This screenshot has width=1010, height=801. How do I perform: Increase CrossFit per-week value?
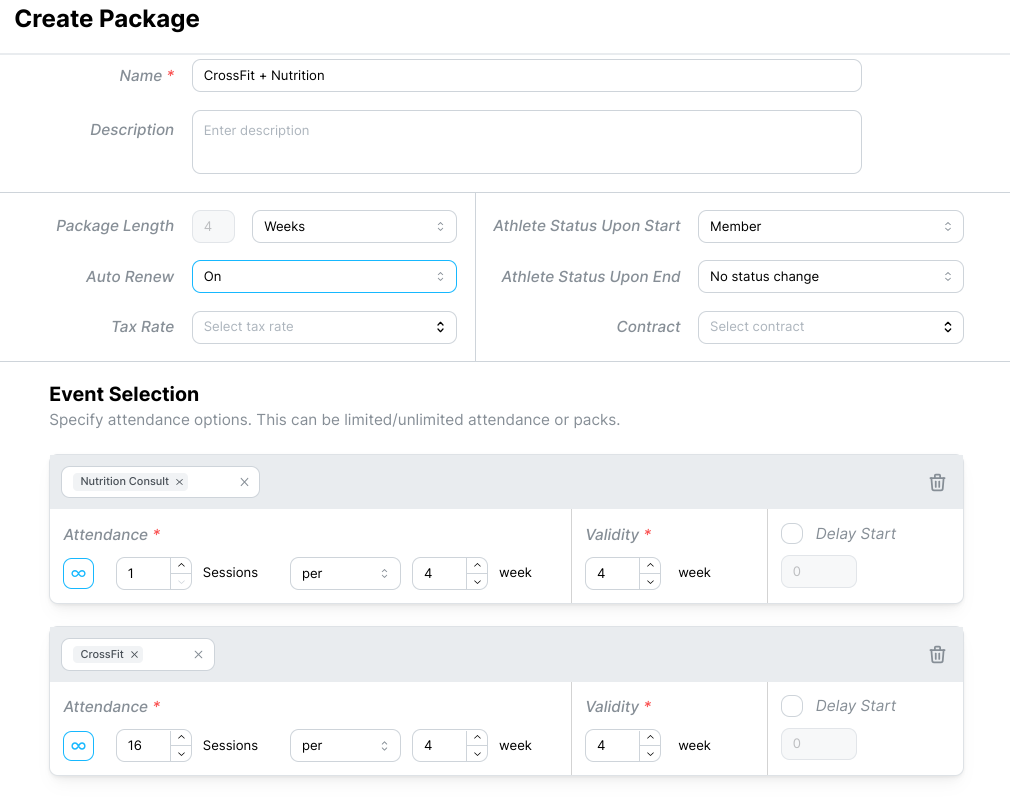click(477, 737)
